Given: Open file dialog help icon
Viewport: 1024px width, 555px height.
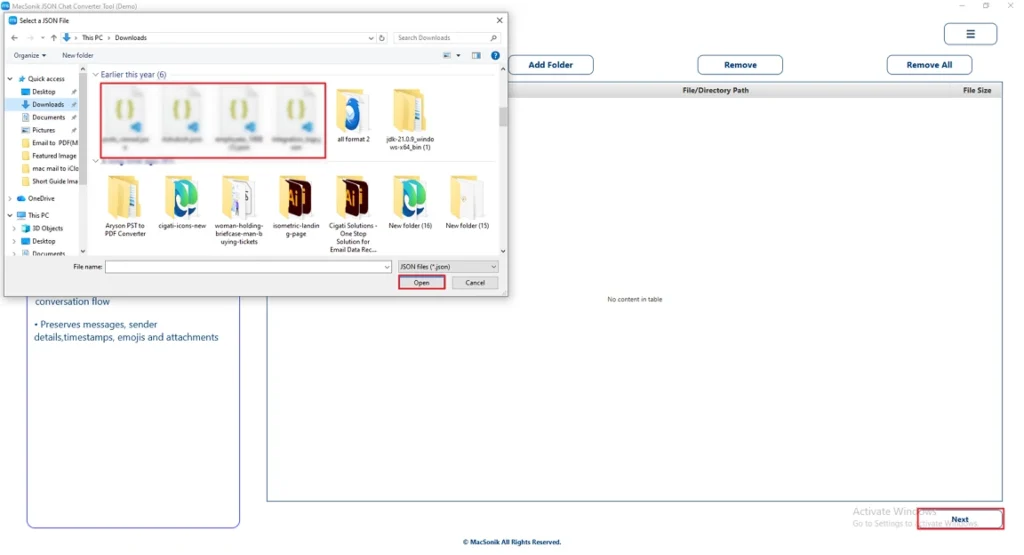Looking at the screenshot, I should (x=495, y=56).
